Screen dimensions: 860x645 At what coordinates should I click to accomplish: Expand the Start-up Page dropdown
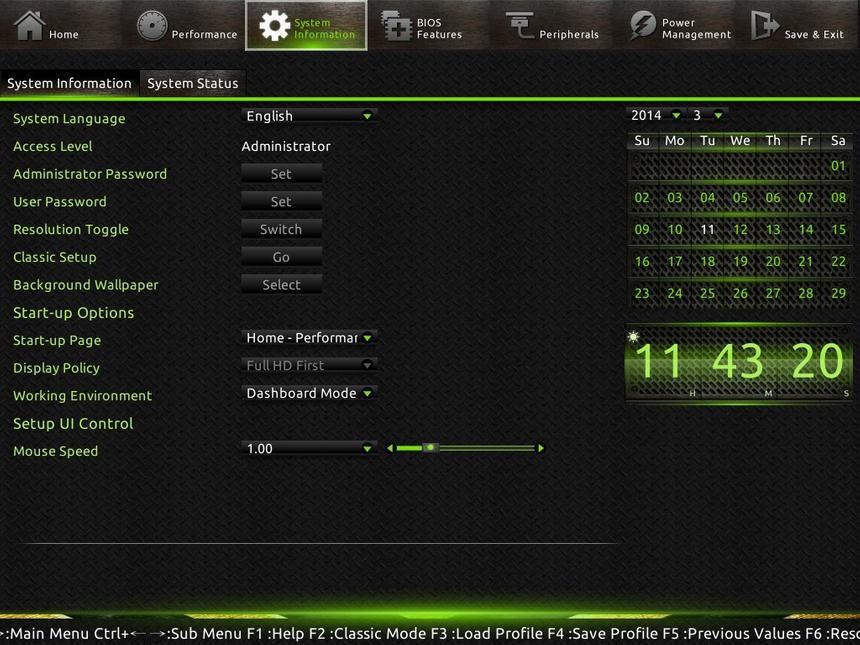click(308, 338)
